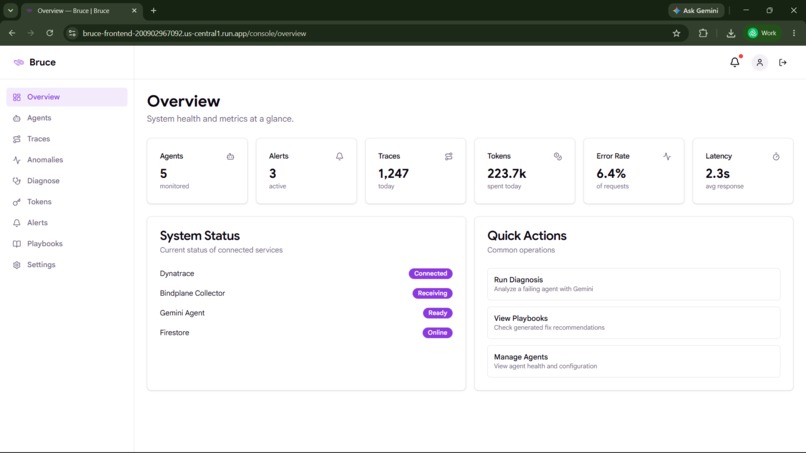Viewport: 806px width, 453px height.
Task: Click the pulse icon on Error Rate card
Action: (667, 156)
